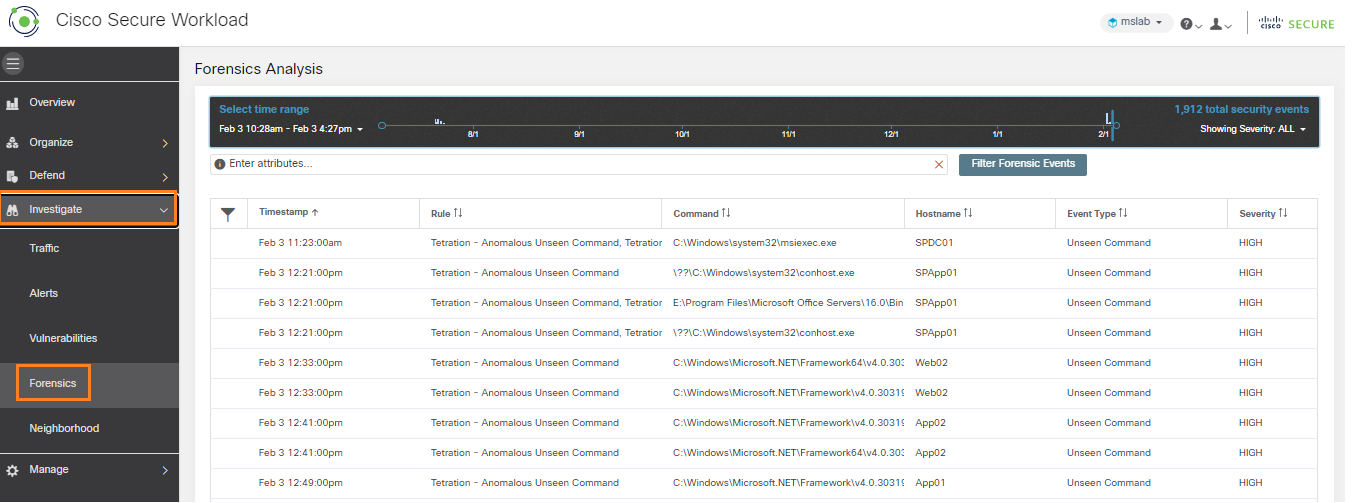1355x503 pixels.
Task: Click the left handle of time range slider
Action: 382,125
